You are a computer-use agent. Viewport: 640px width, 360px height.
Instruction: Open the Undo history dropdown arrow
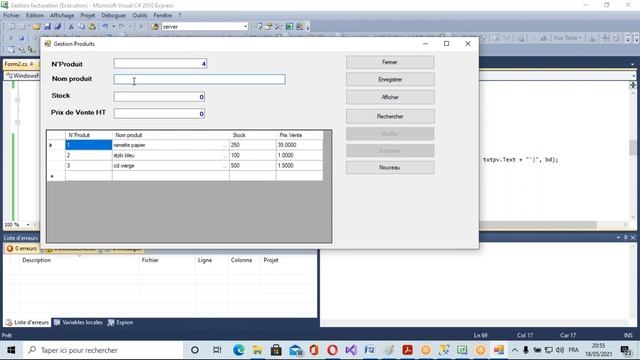tap(113, 27)
